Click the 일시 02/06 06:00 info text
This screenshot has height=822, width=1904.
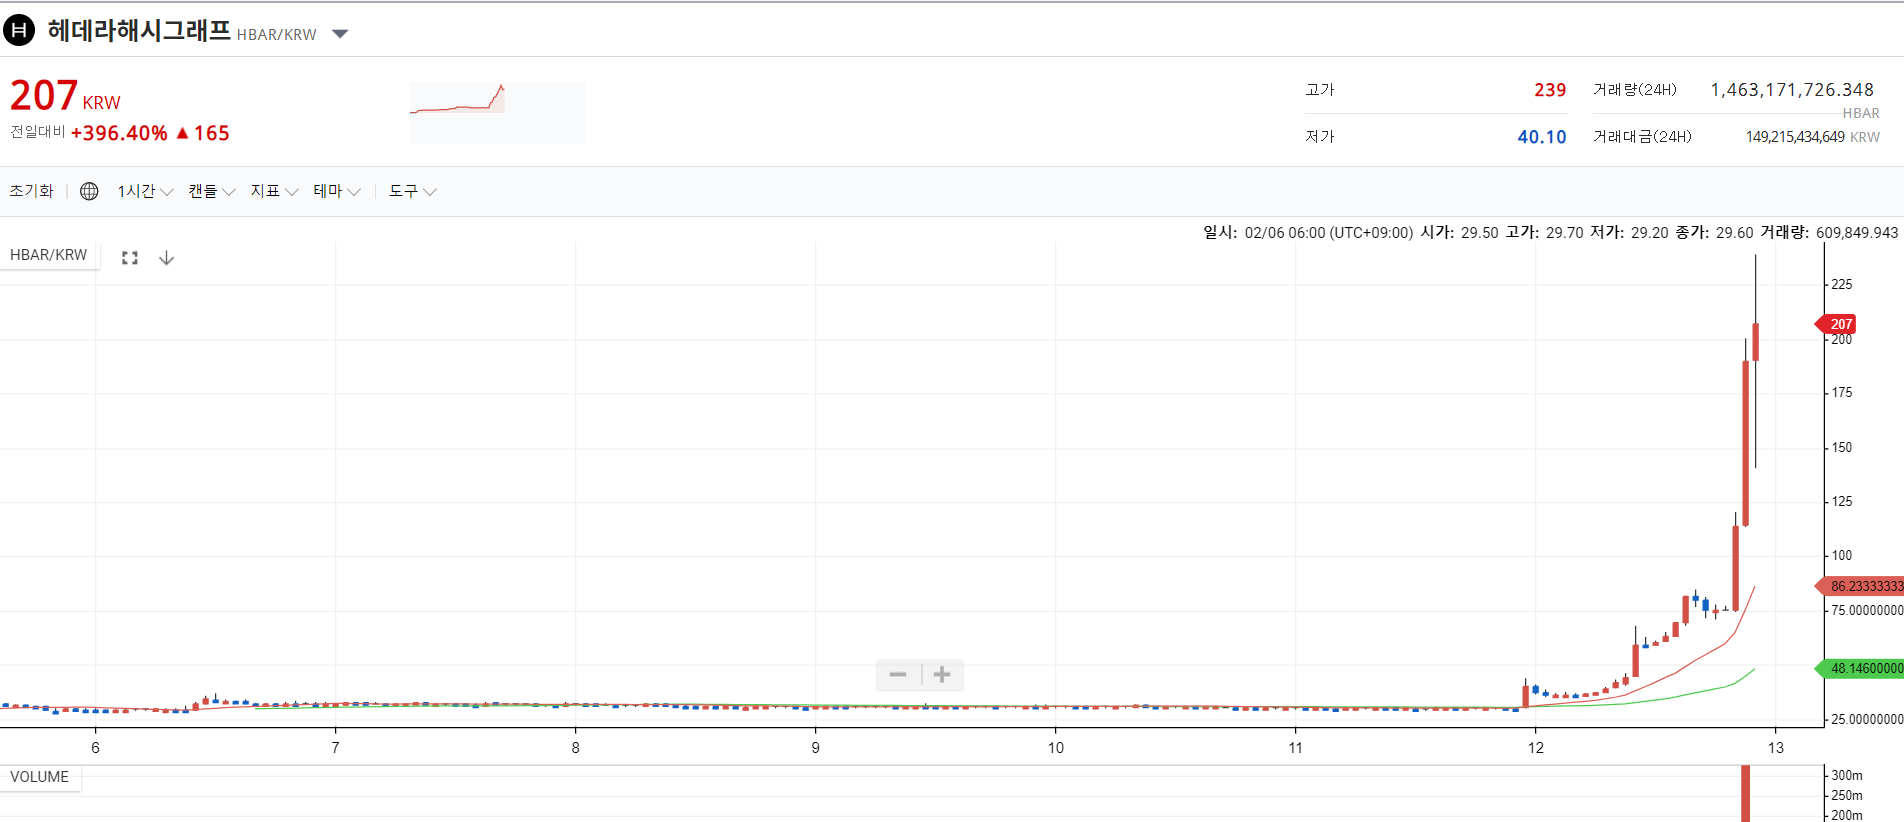click(1308, 233)
